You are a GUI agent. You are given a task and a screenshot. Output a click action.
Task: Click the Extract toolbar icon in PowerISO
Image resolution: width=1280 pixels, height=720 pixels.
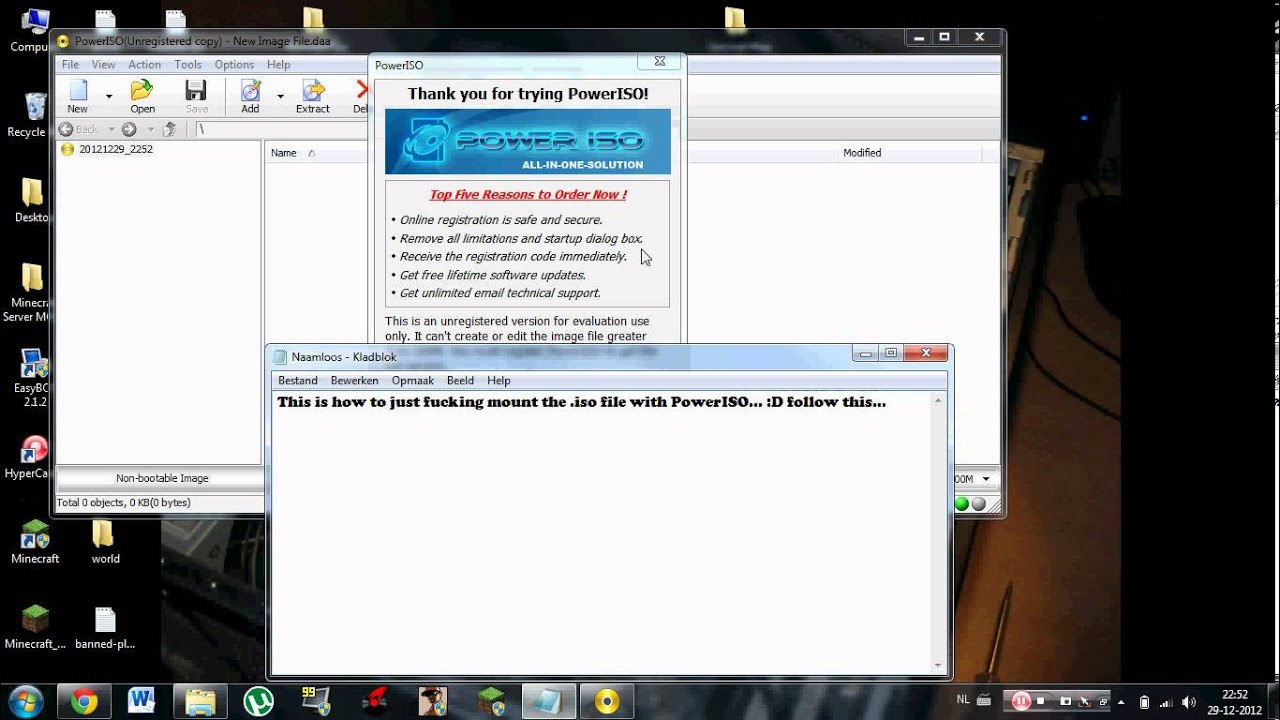313,91
